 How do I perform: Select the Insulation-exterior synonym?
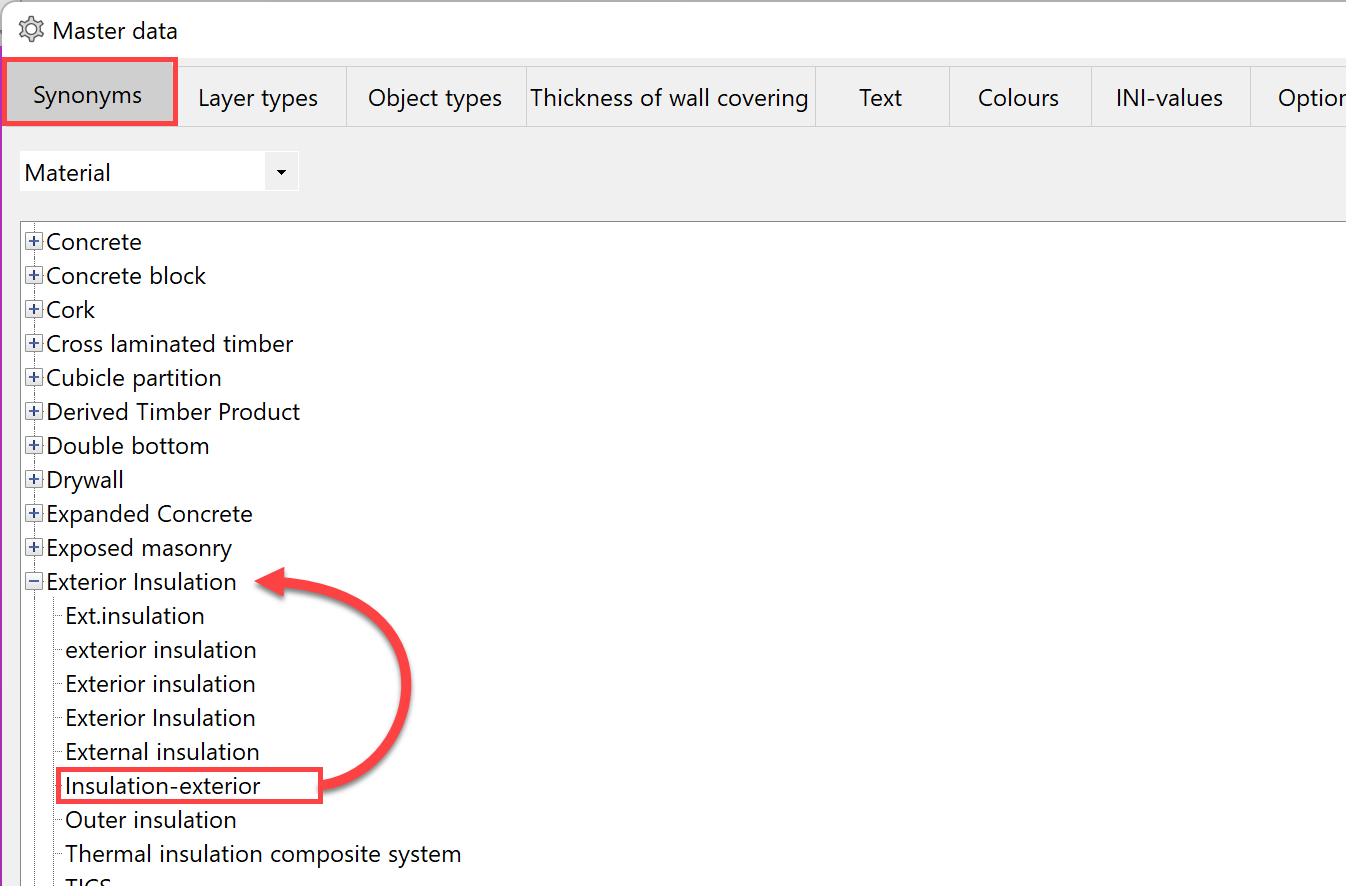(163, 786)
